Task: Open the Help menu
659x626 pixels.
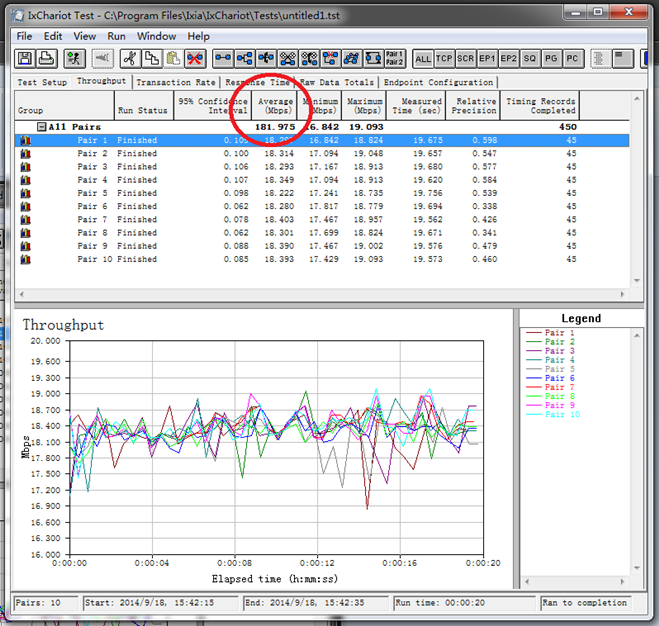Action: pos(198,37)
